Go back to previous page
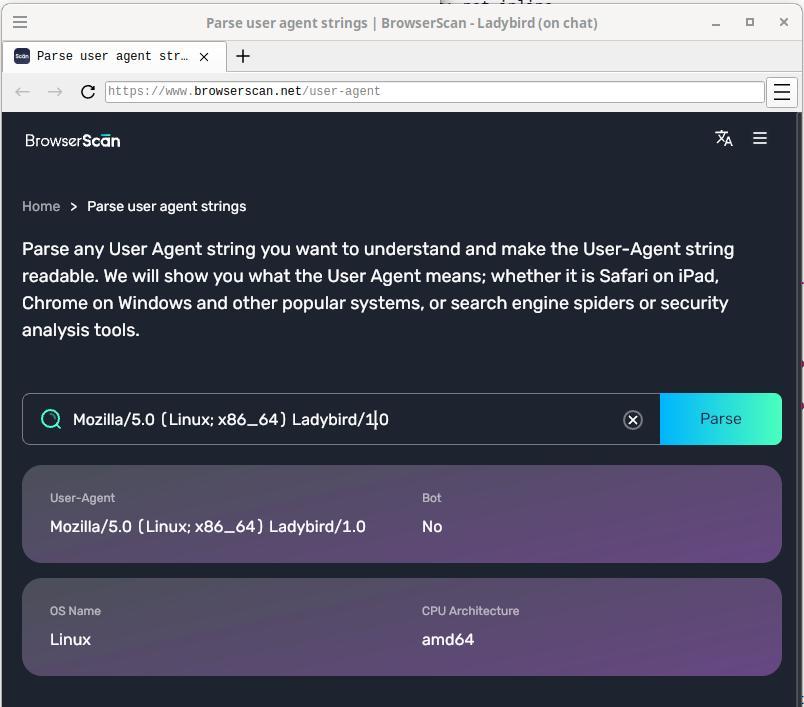The height and width of the screenshot is (707, 804). click(x=23, y=92)
